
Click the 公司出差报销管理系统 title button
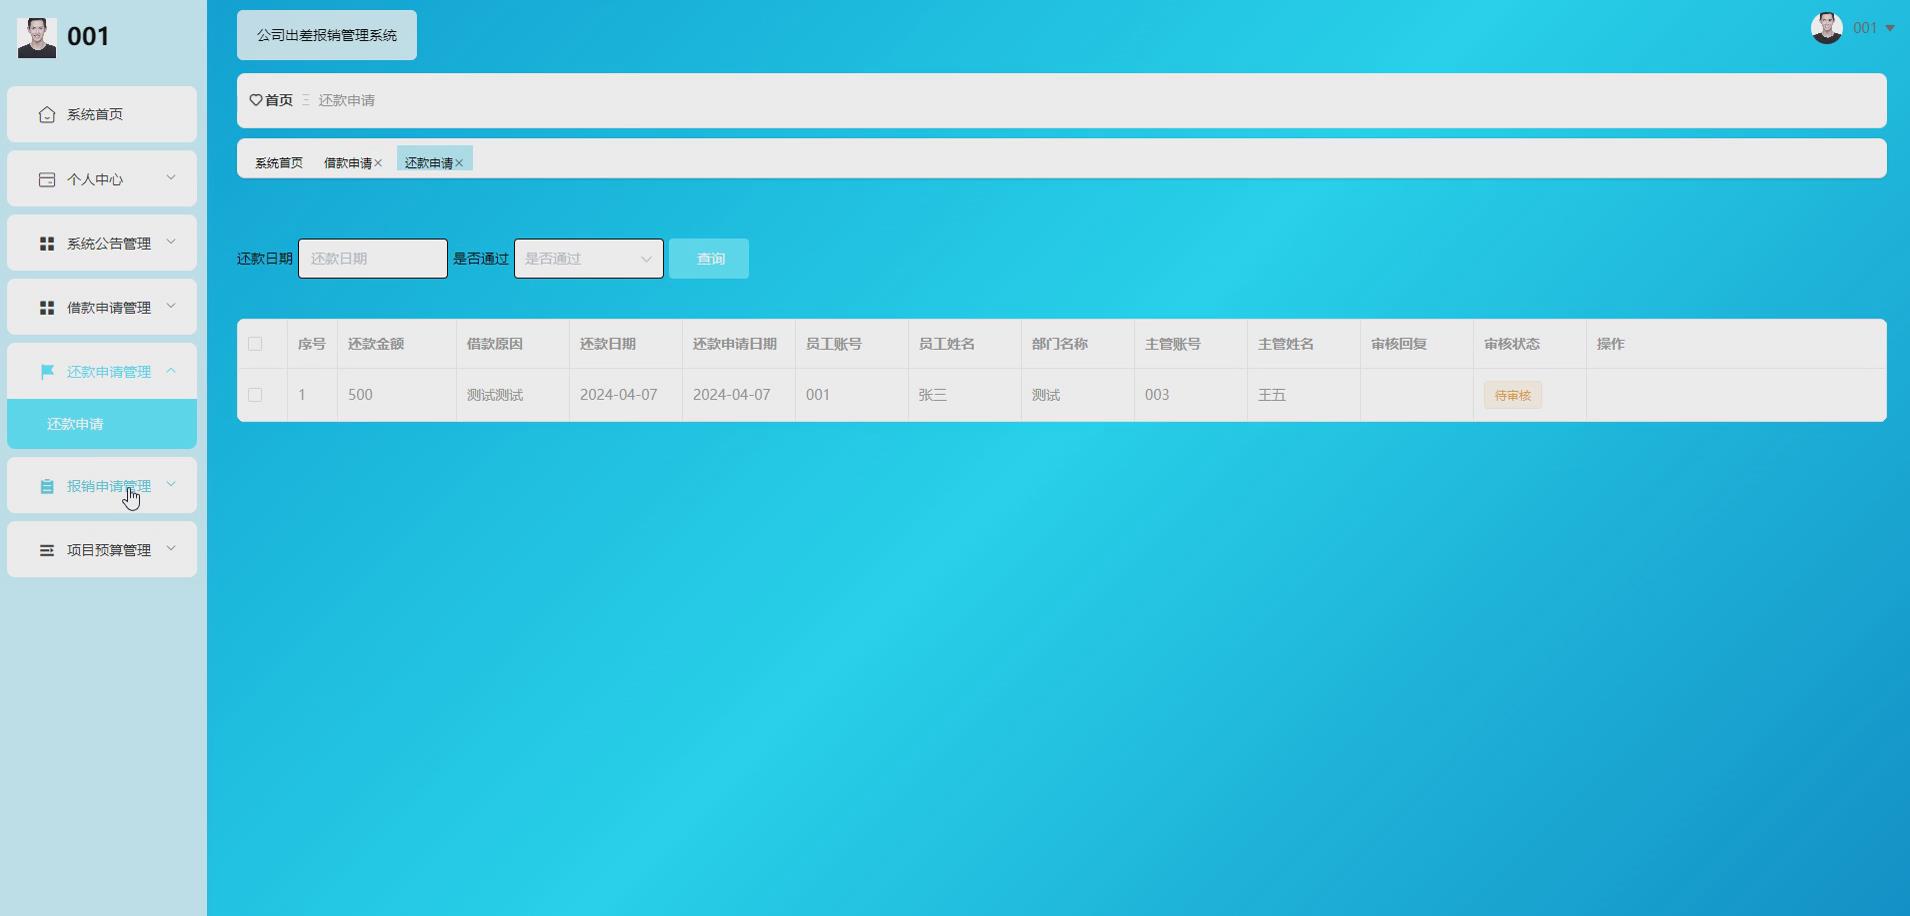tap(327, 35)
